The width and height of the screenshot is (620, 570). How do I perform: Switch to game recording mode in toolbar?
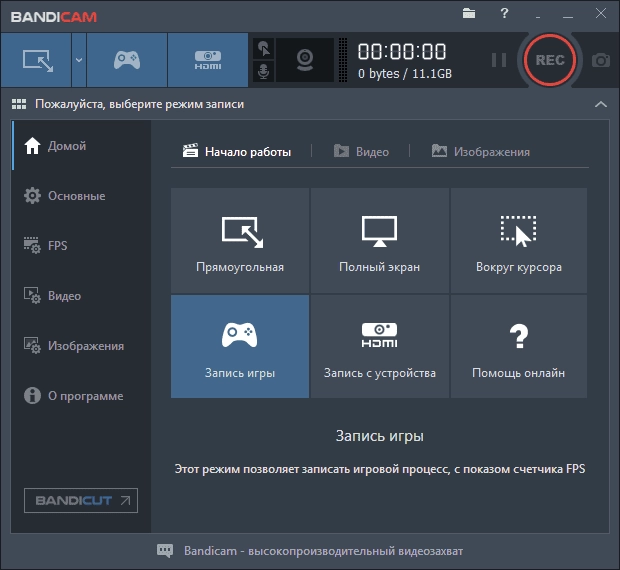pos(127,60)
